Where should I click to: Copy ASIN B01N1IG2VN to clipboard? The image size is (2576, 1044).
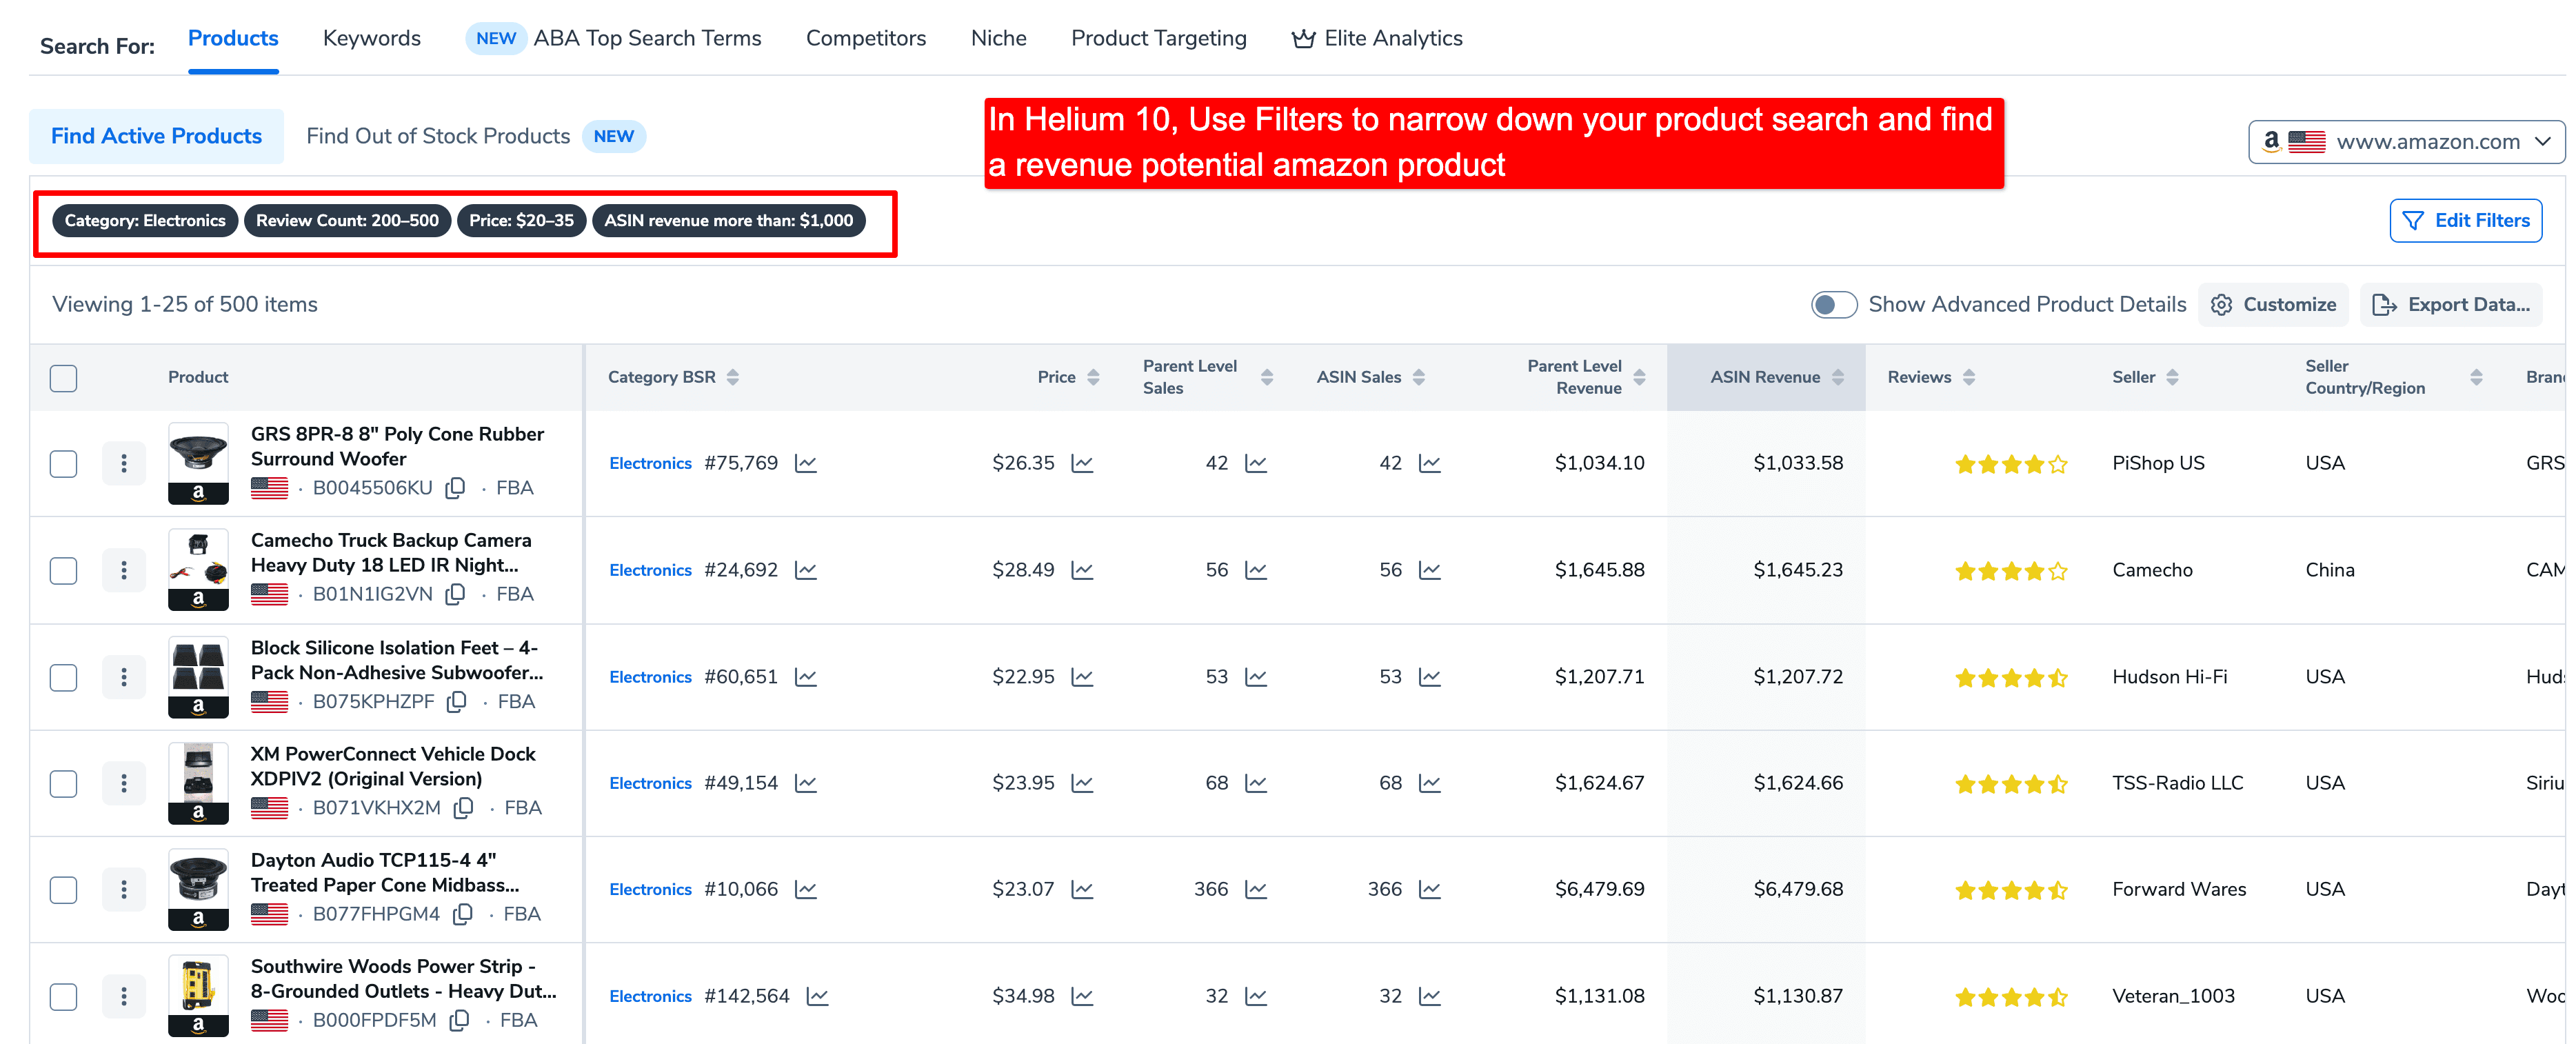tap(456, 594)
